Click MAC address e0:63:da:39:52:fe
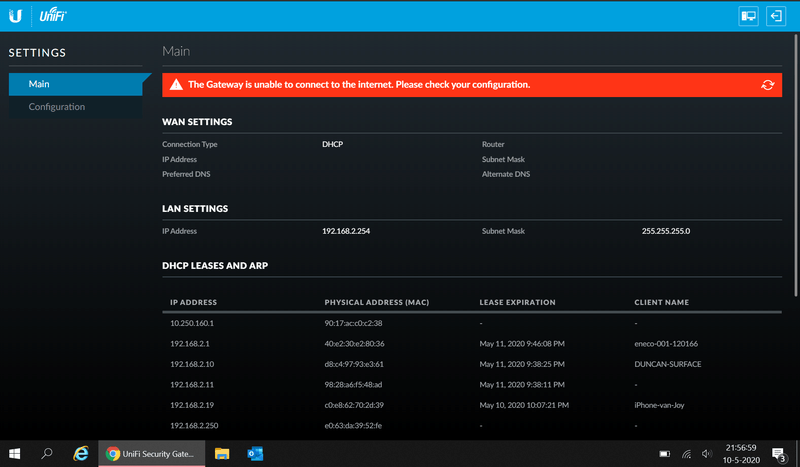Image resolution: width=800 pixels, height=467 pixels. coord(353,425)
